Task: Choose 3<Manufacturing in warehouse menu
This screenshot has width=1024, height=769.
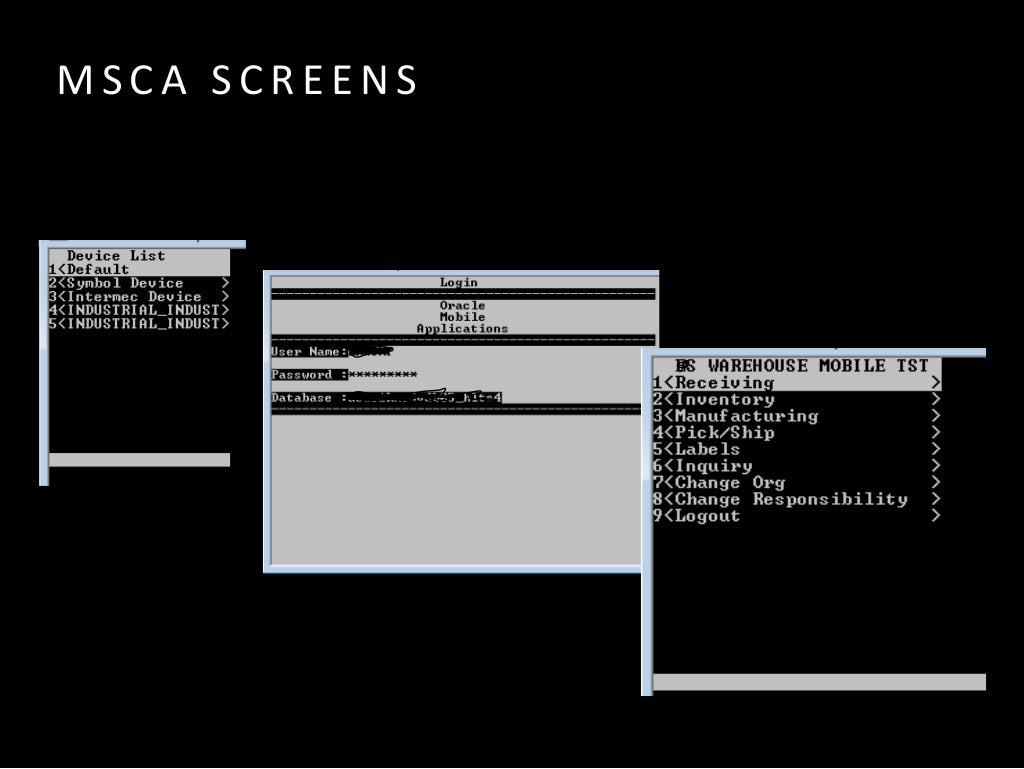Action: click(797, 416)
